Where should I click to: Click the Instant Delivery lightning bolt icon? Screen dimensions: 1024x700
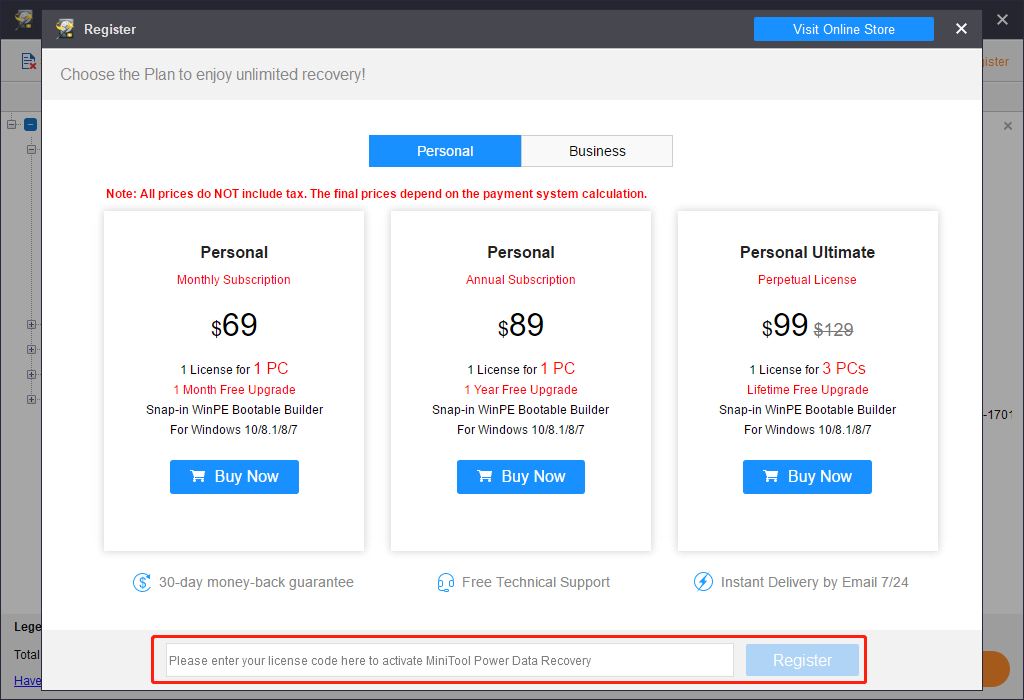pos(701,582)
